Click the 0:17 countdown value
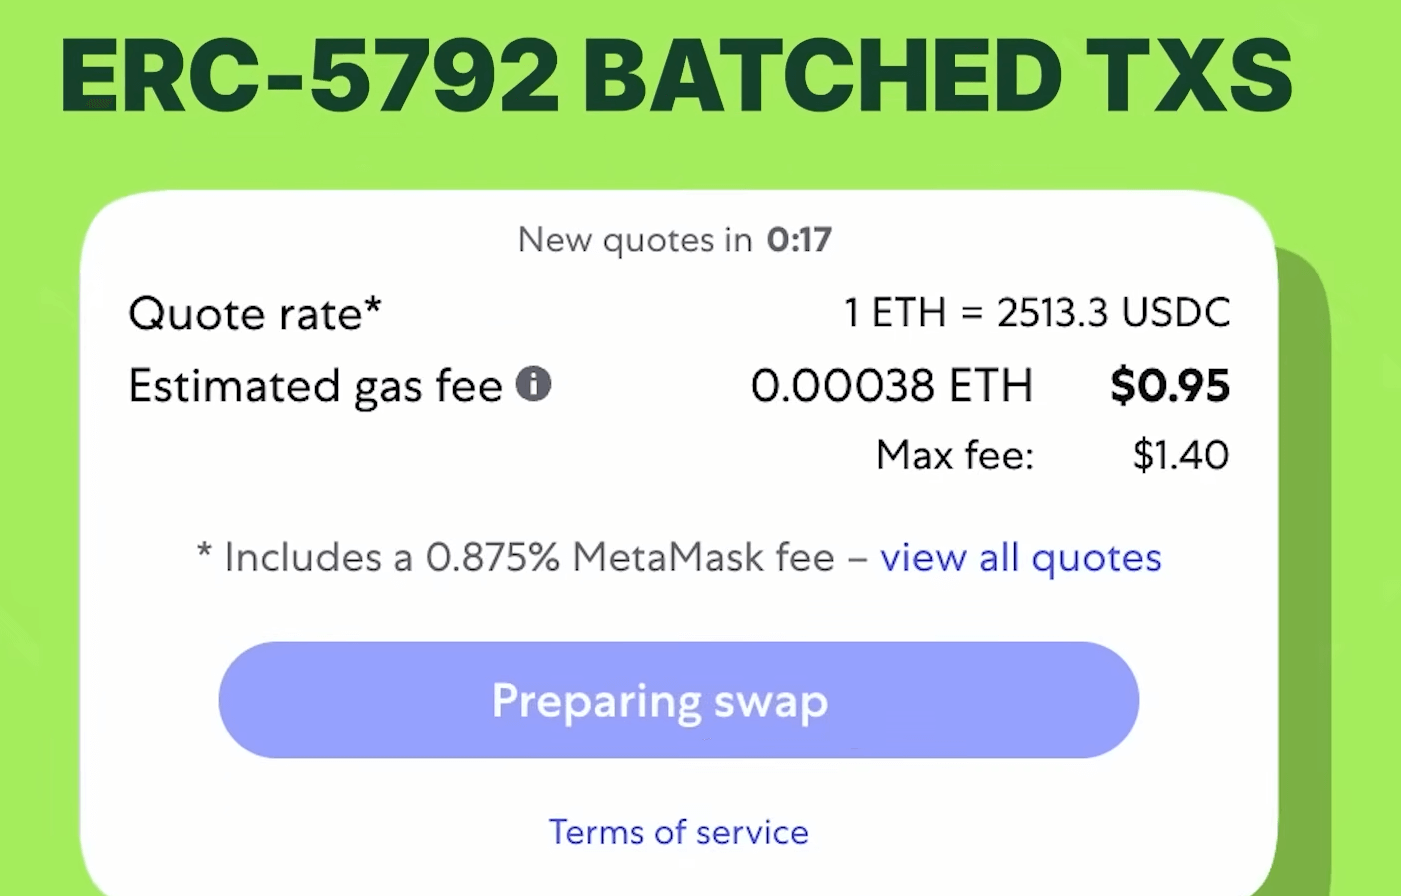The height and width of the screenshot is (896, 1401). pyautogui.click(x=799, y=240)
